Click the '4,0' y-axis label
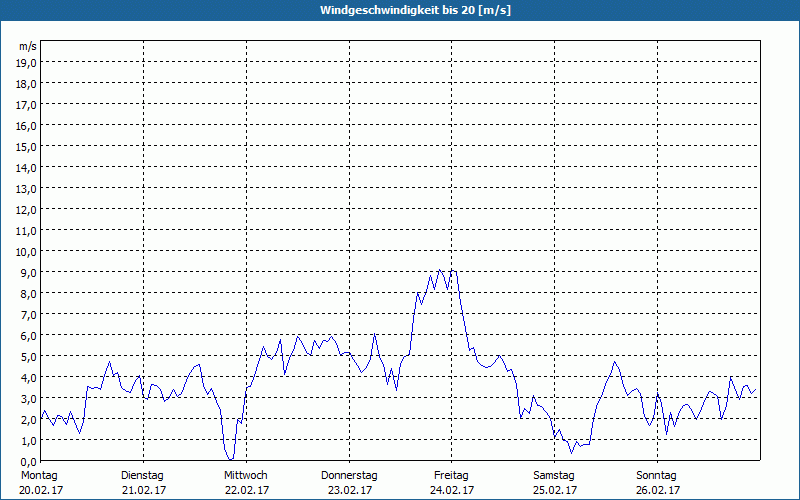 [29, 378]
